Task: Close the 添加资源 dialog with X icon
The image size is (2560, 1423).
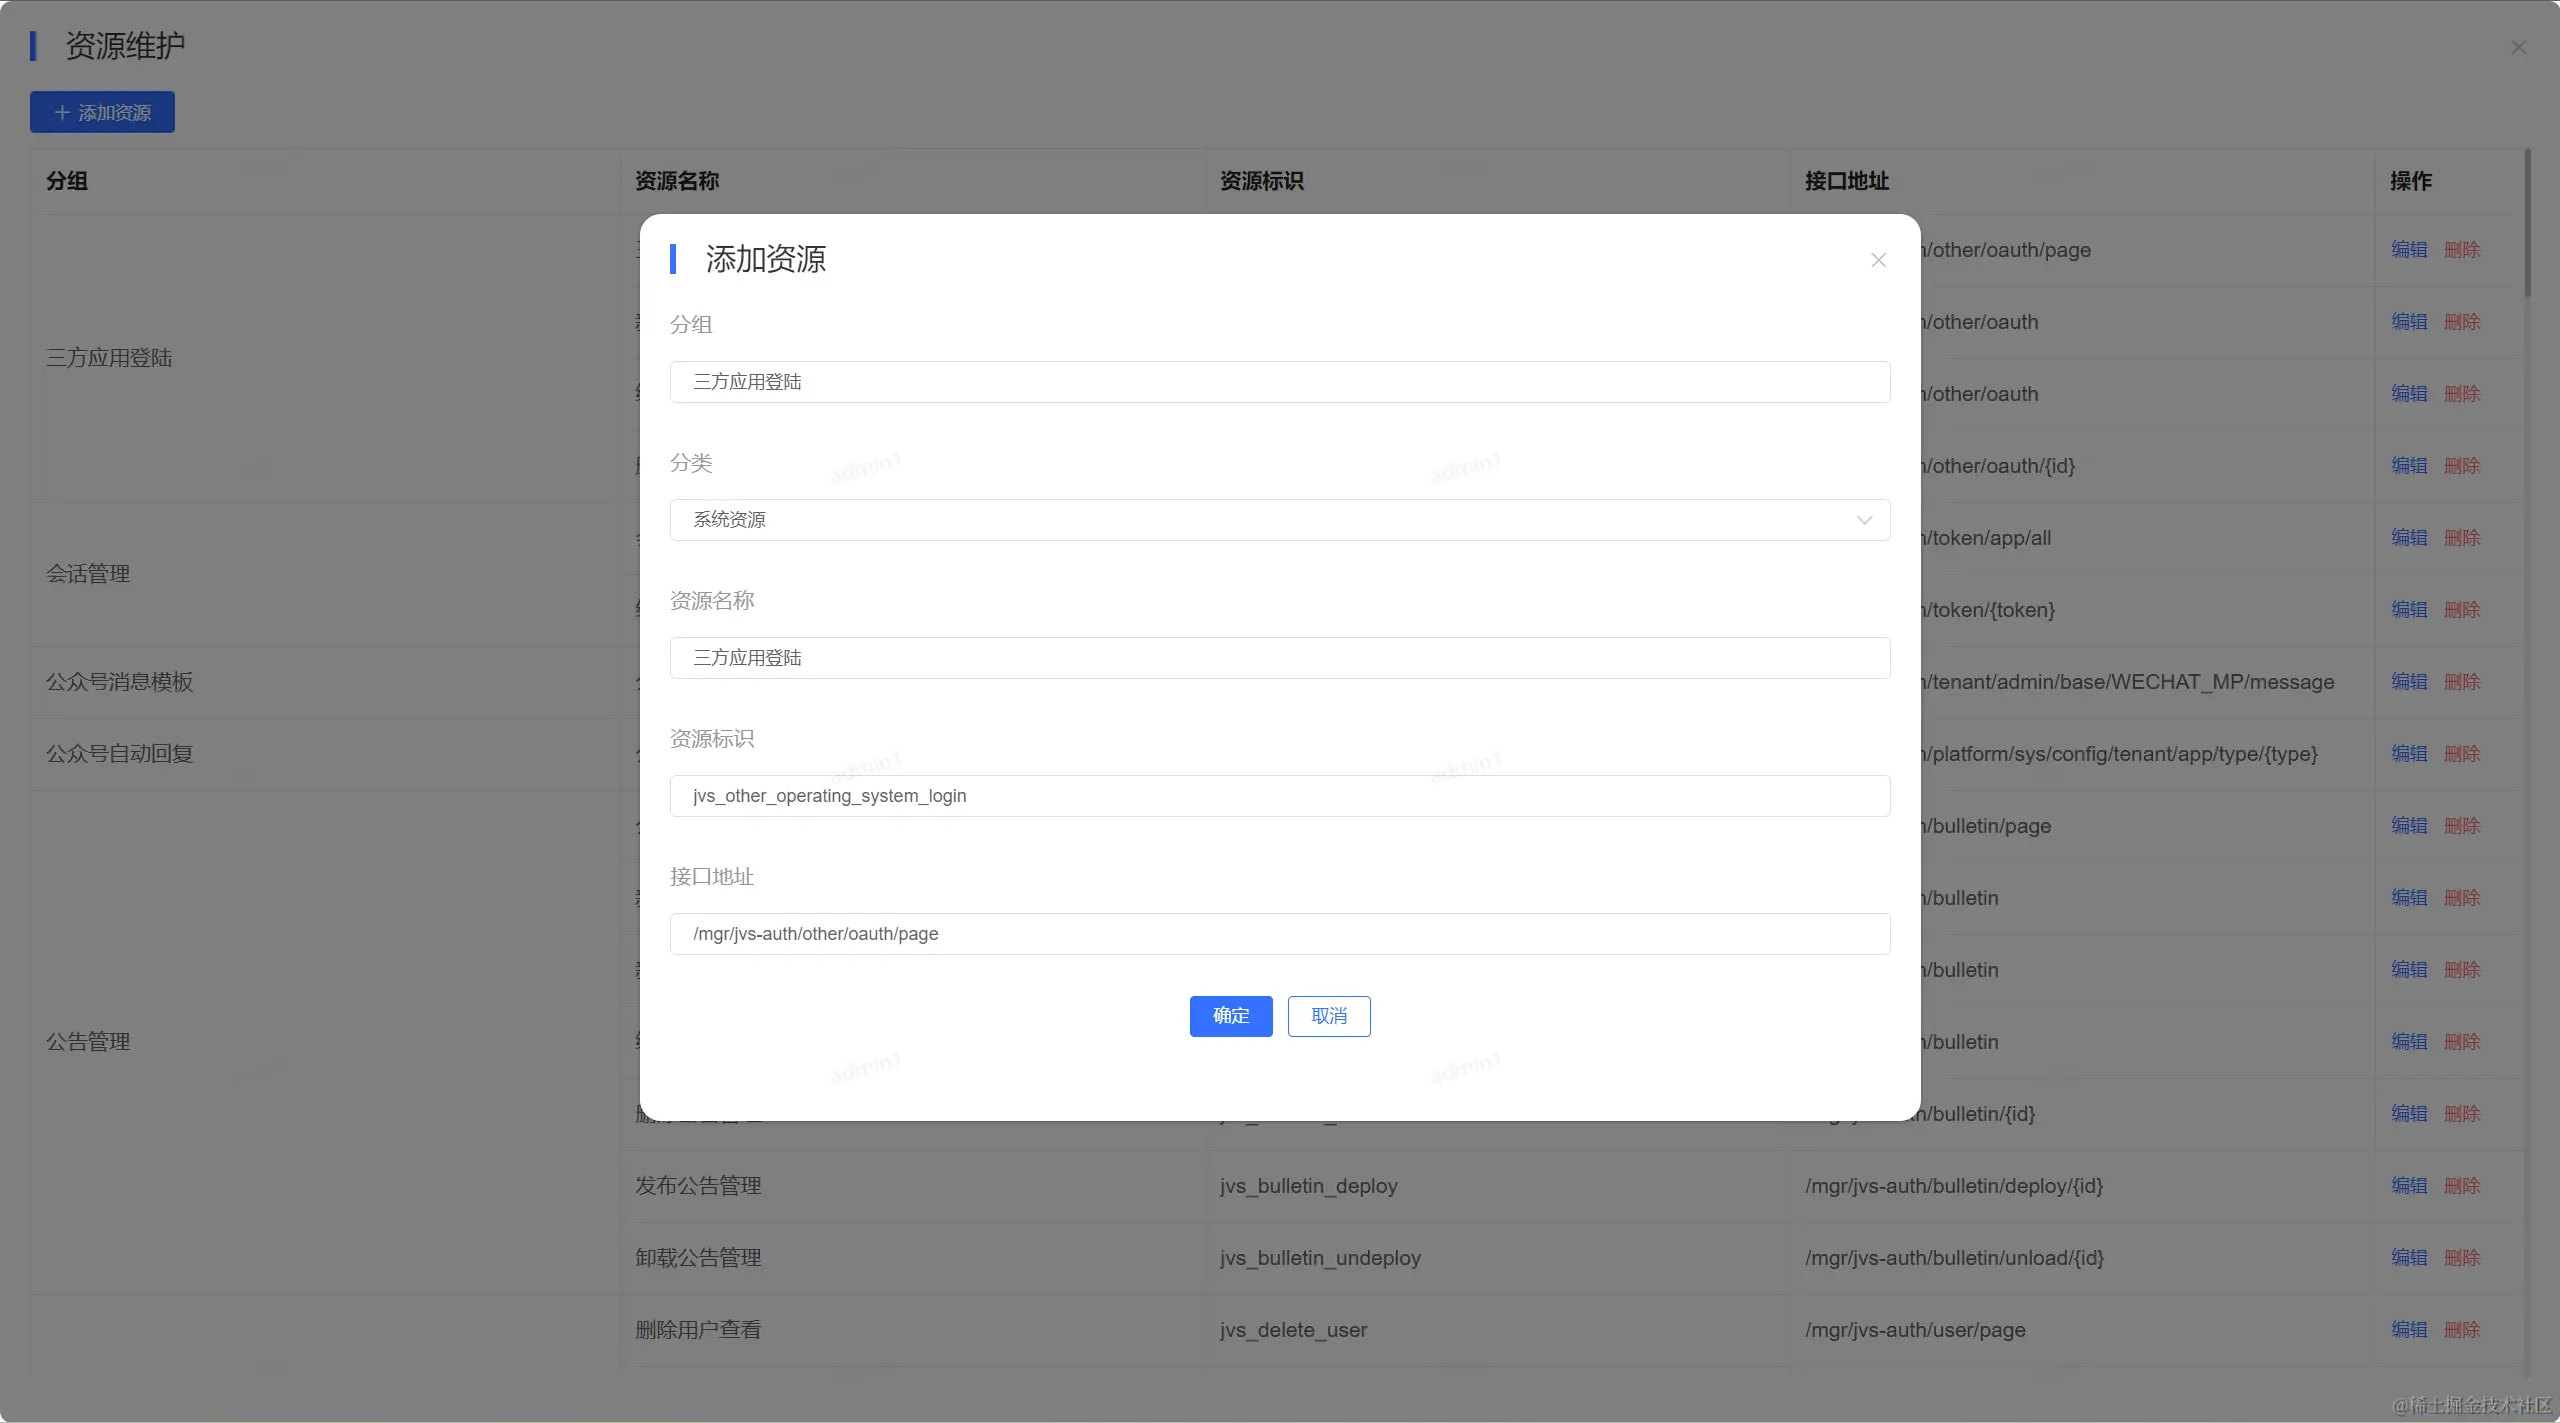Action: 1878,260
